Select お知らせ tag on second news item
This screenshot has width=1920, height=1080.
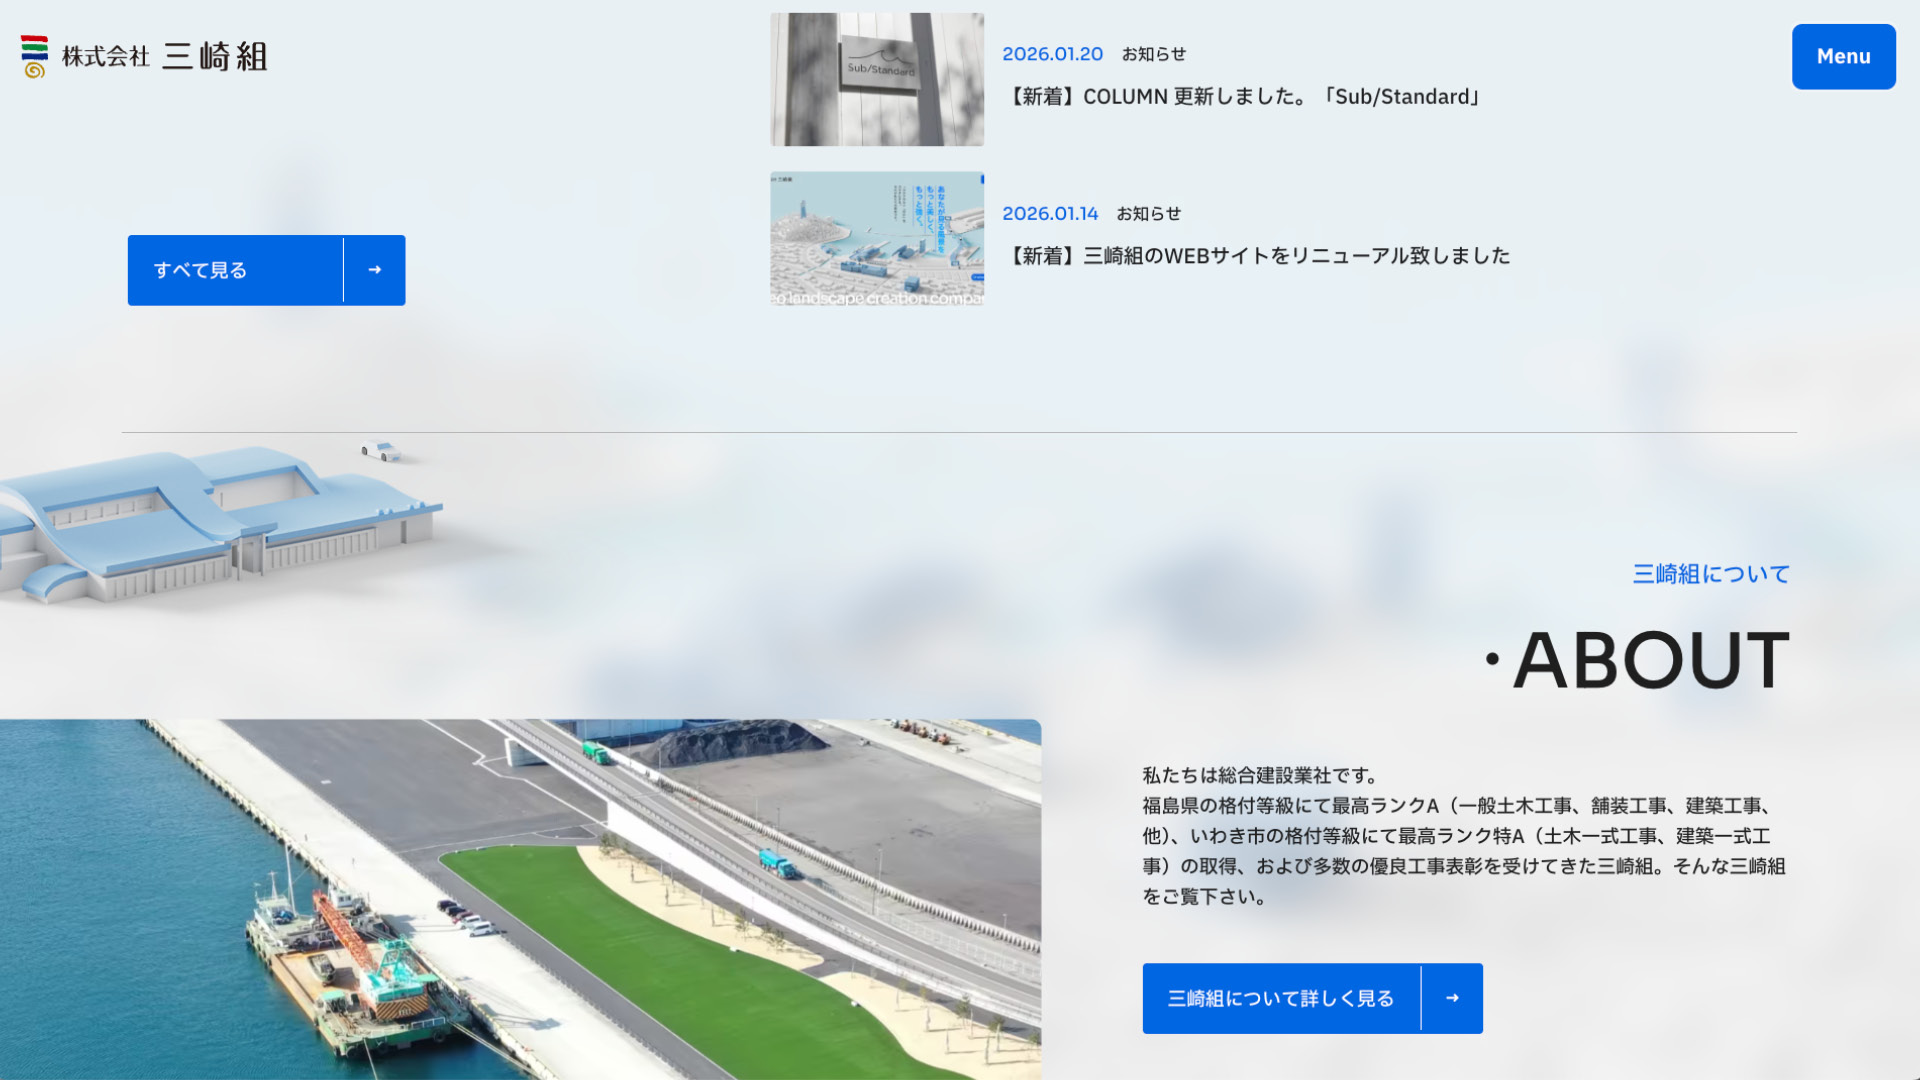[x=1148, y=214]
